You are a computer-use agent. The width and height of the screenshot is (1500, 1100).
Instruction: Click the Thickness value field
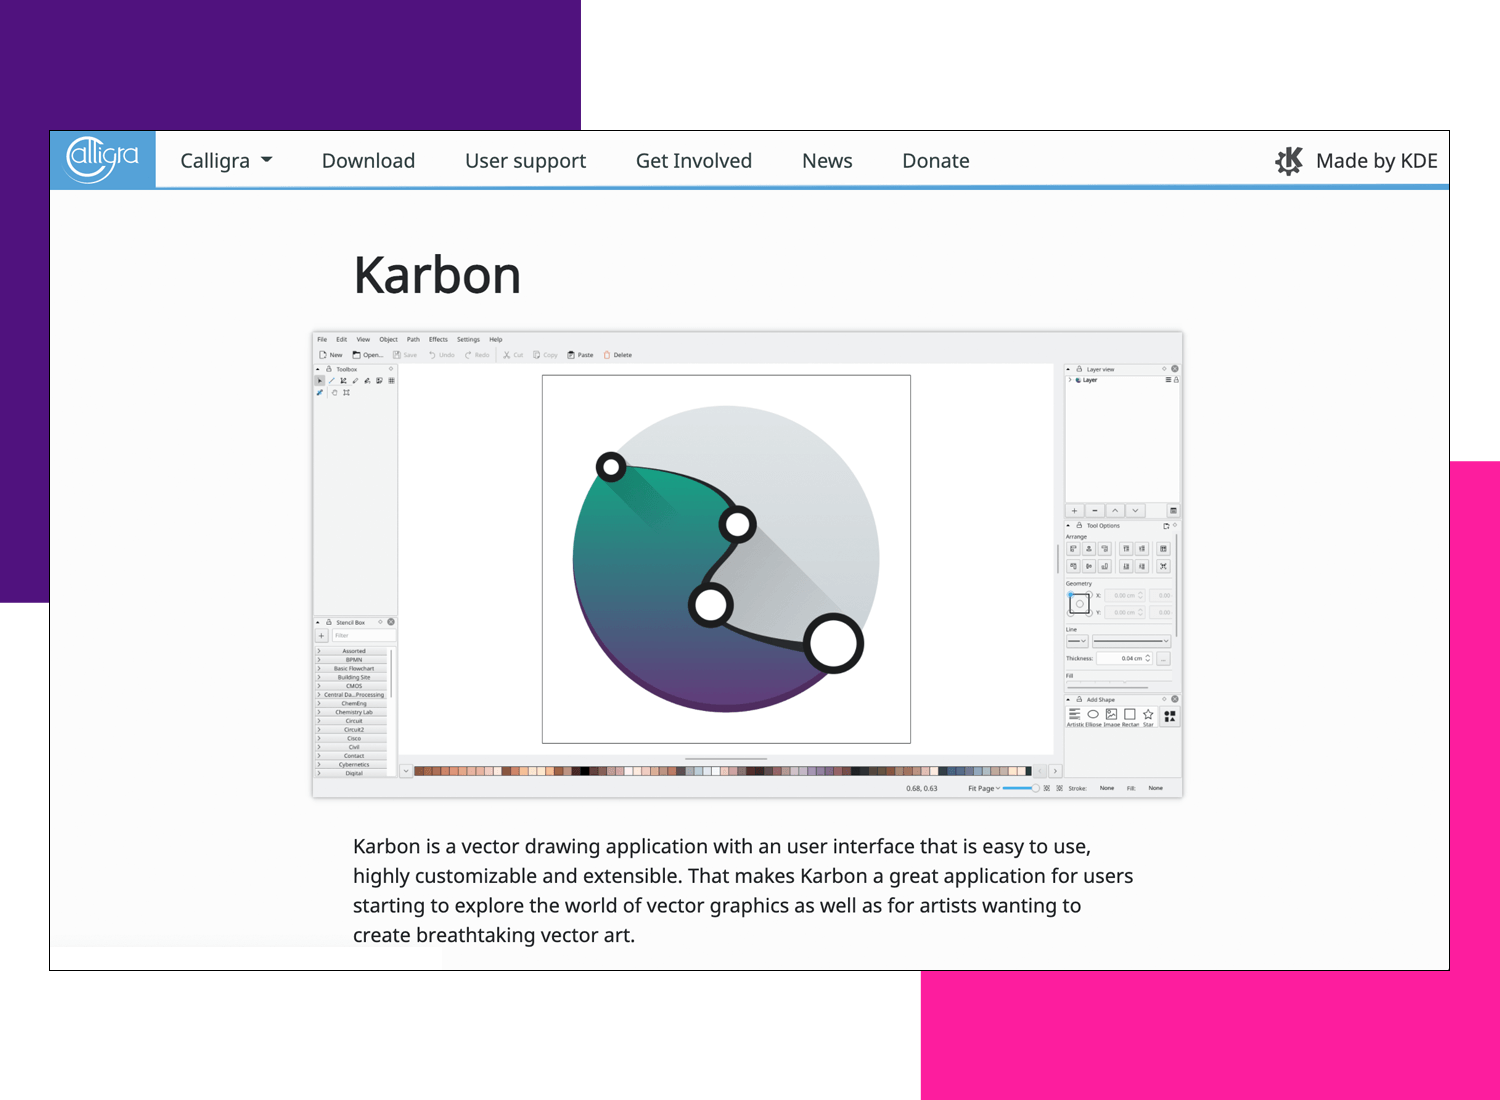pos(1125,658)
